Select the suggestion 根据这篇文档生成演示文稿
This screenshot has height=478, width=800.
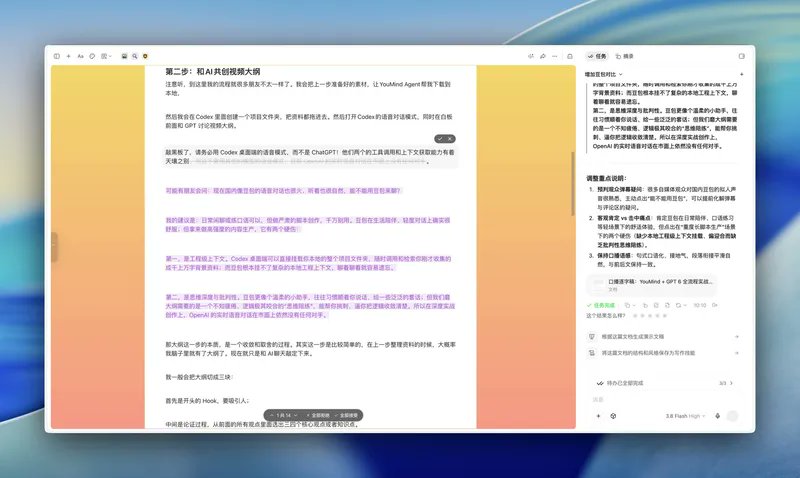click(x=663, y=337)
